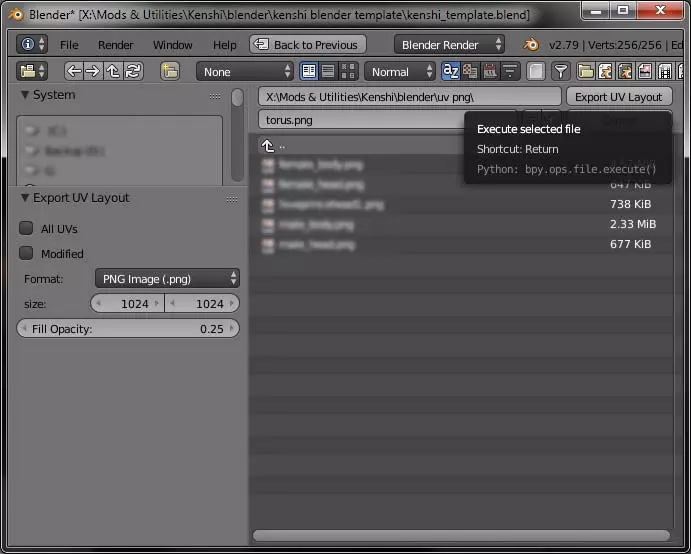Screen dimensions: 691x554
Task: Toggle the .blend files filter icon
Action: point(605,71)
